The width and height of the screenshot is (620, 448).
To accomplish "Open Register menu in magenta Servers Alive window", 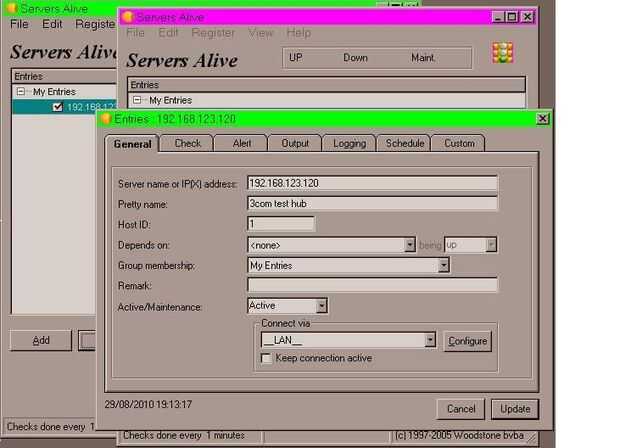I will click(213, 33).
